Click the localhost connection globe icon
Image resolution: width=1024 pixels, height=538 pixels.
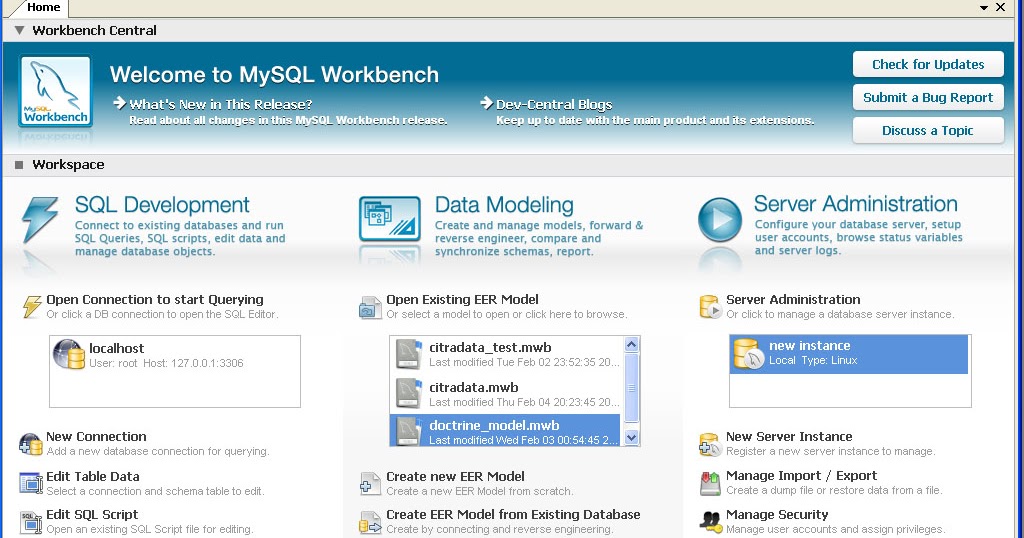point(69,355)
